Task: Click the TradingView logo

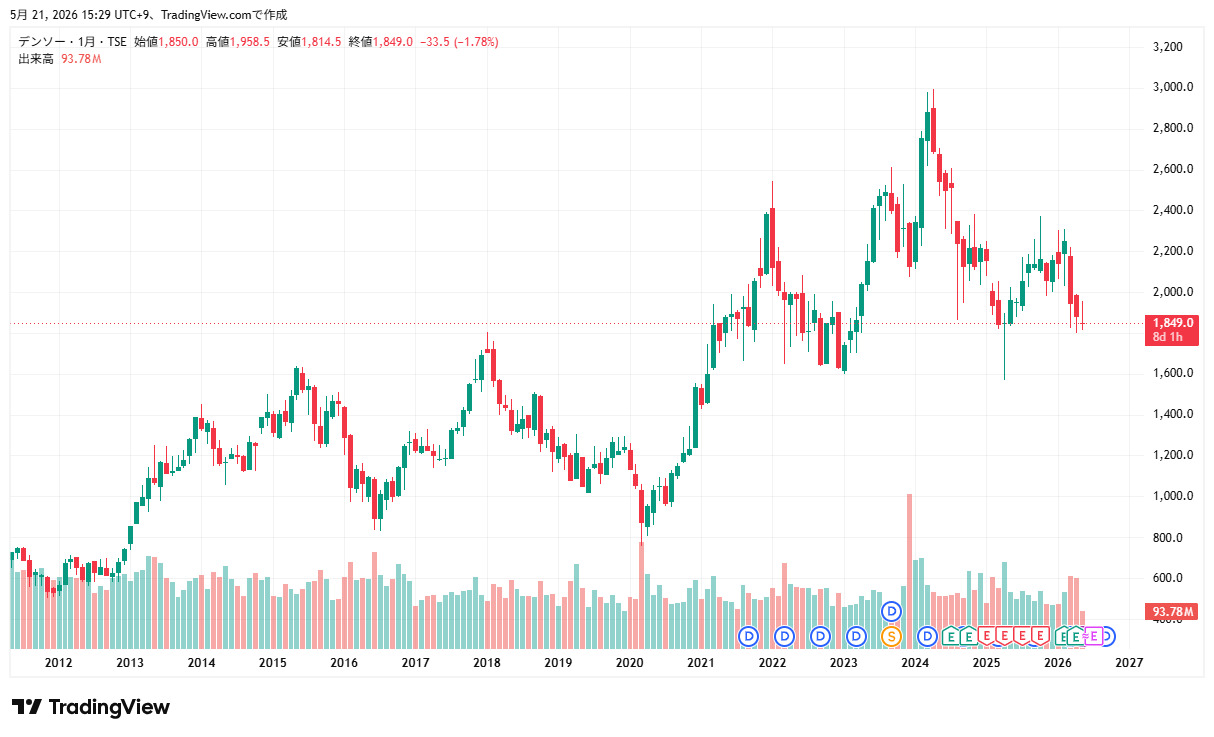Action: pos(91,707)
